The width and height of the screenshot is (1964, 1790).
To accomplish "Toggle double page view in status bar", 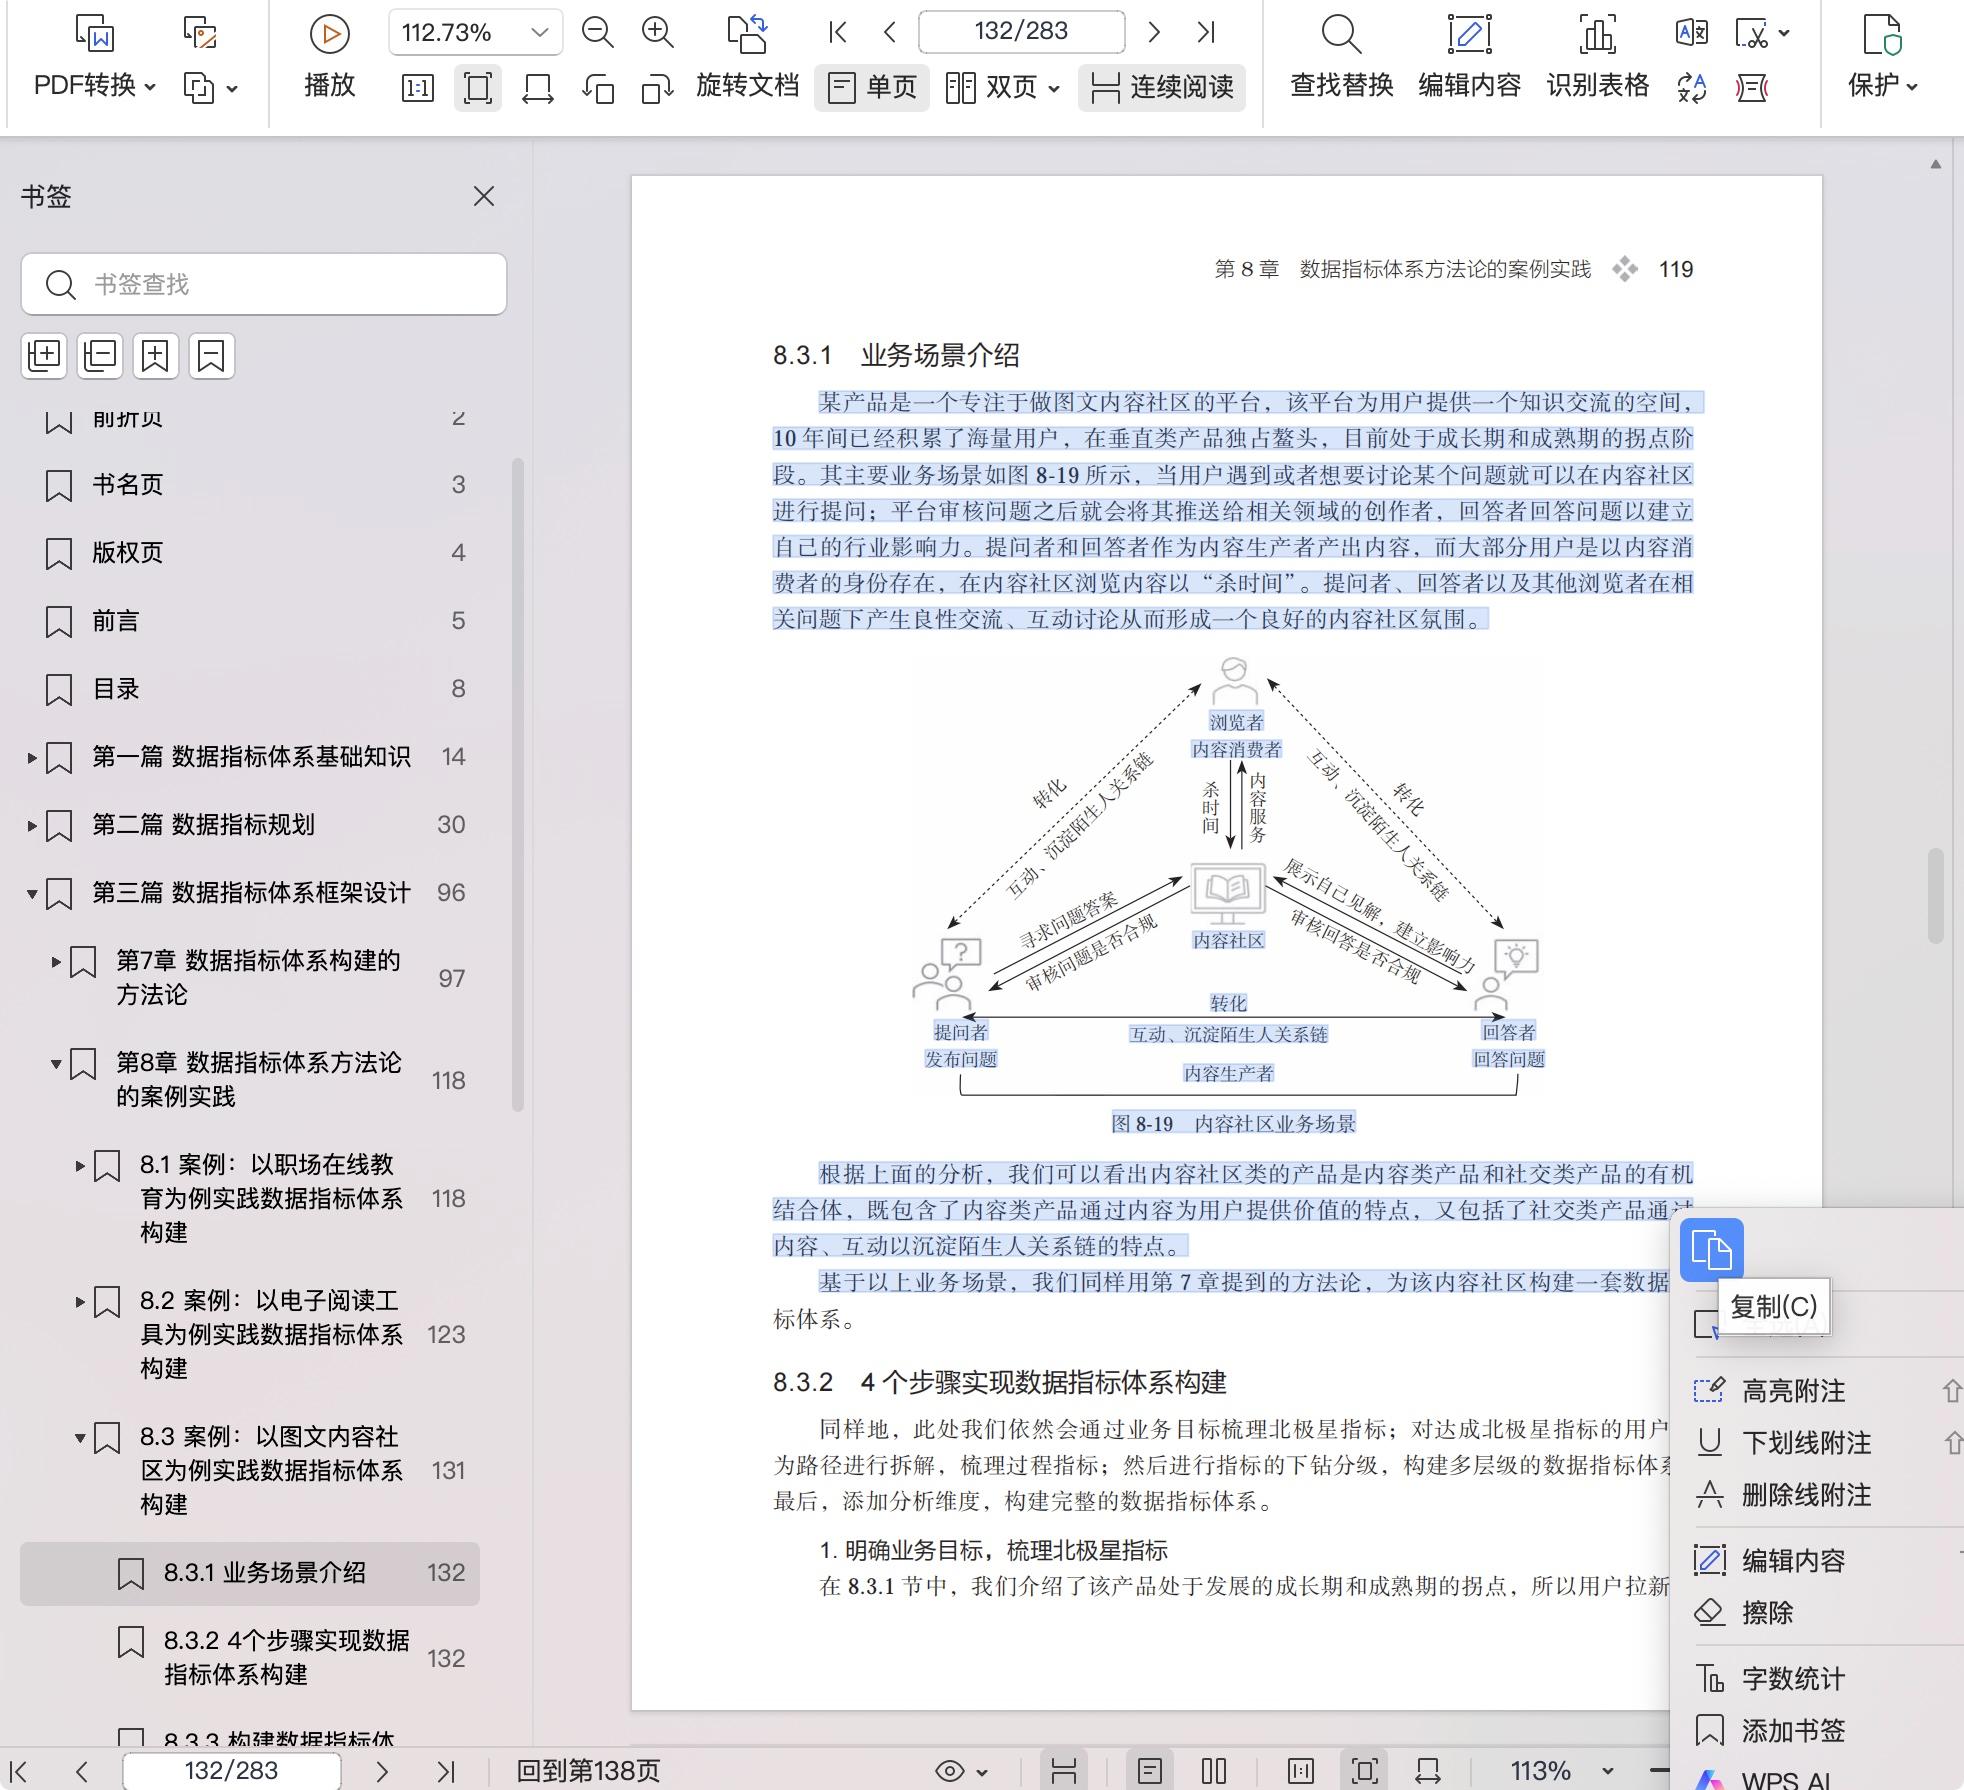I will [x=1214, y=1771].
